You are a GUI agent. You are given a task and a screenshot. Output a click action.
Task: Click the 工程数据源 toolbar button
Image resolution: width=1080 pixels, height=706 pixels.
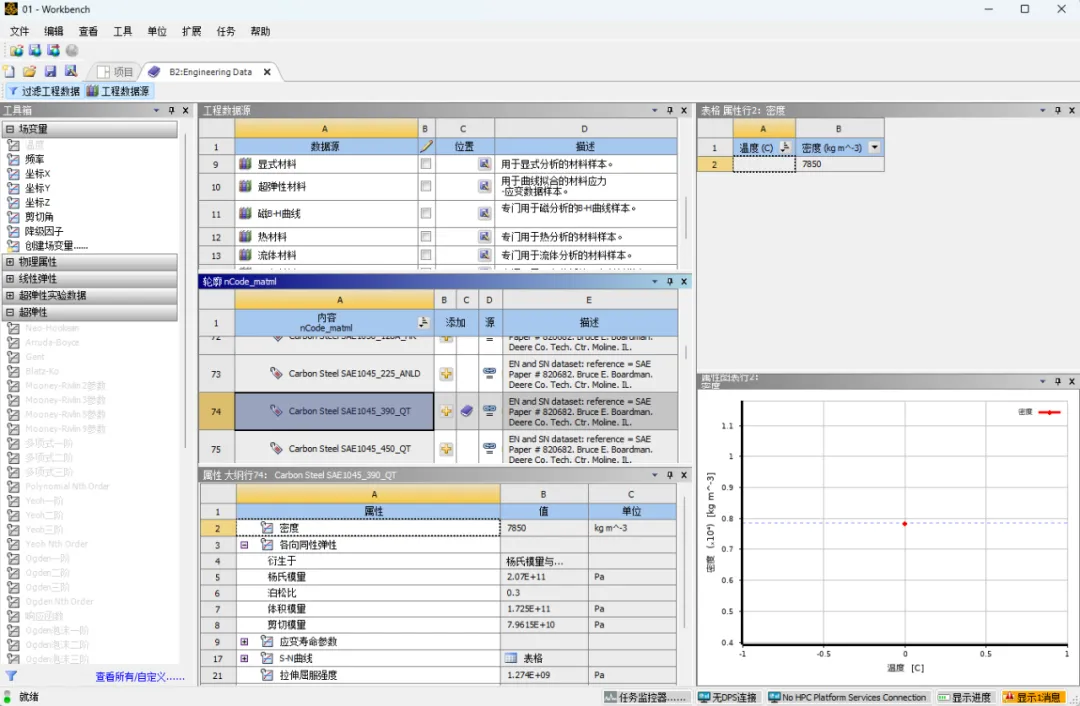point(118,91)
